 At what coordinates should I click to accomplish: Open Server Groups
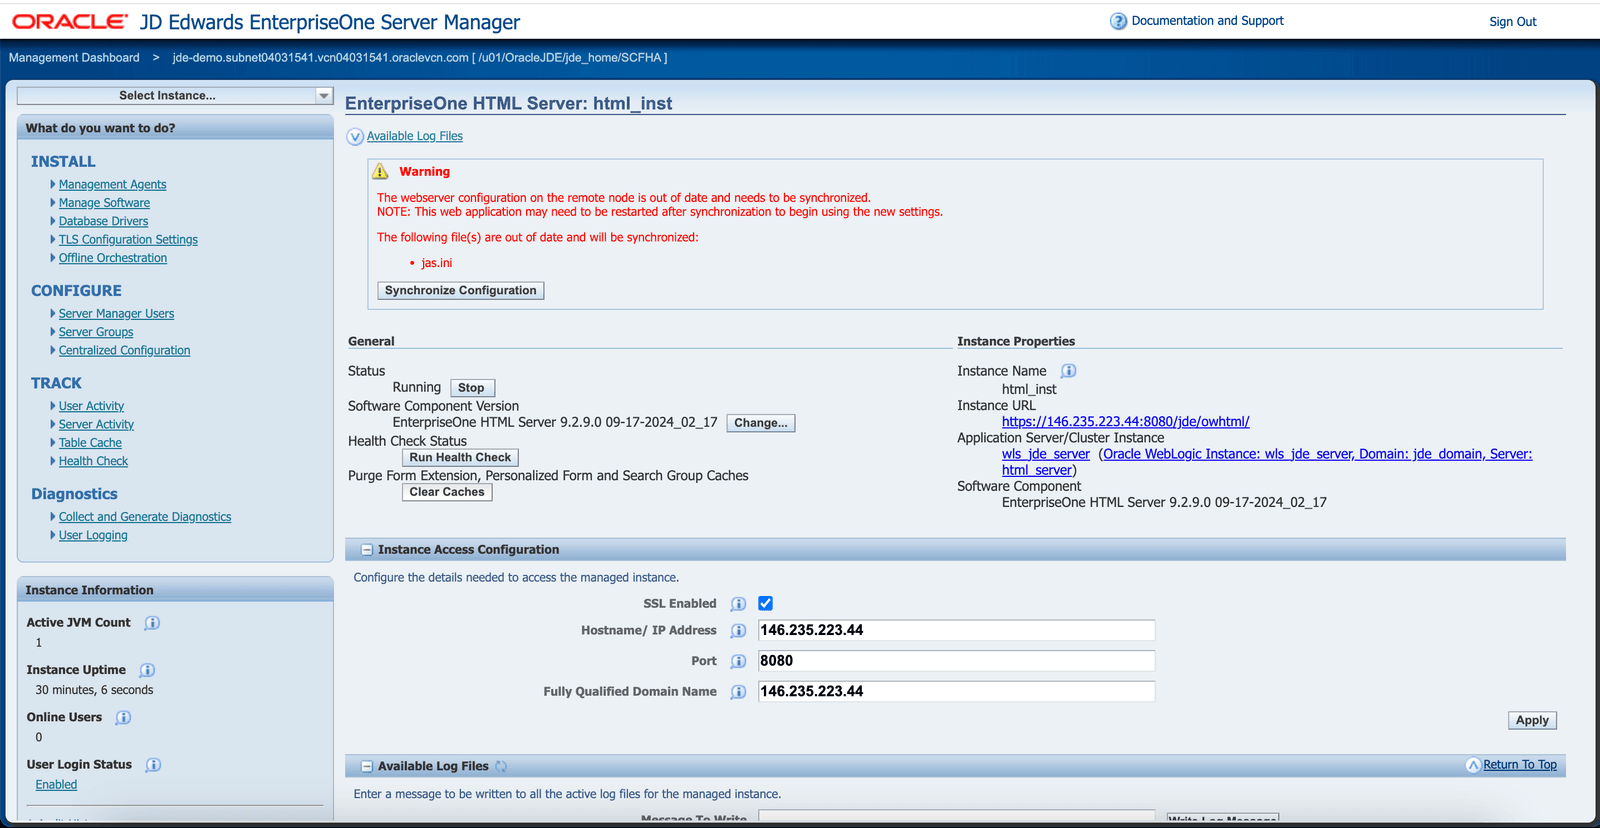(x=96, y=332)
